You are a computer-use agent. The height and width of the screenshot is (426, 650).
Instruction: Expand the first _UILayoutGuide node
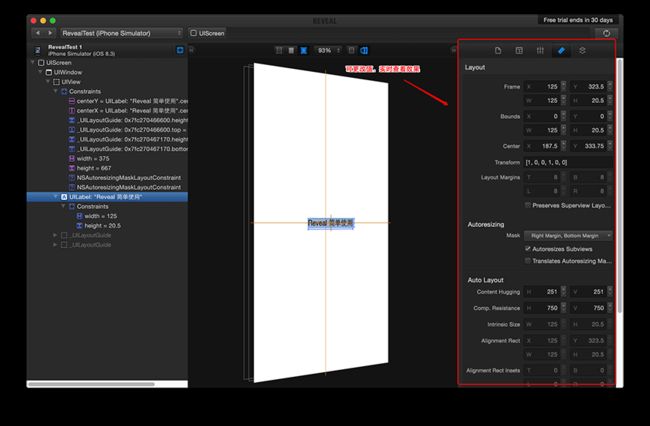tap(55, 235)
